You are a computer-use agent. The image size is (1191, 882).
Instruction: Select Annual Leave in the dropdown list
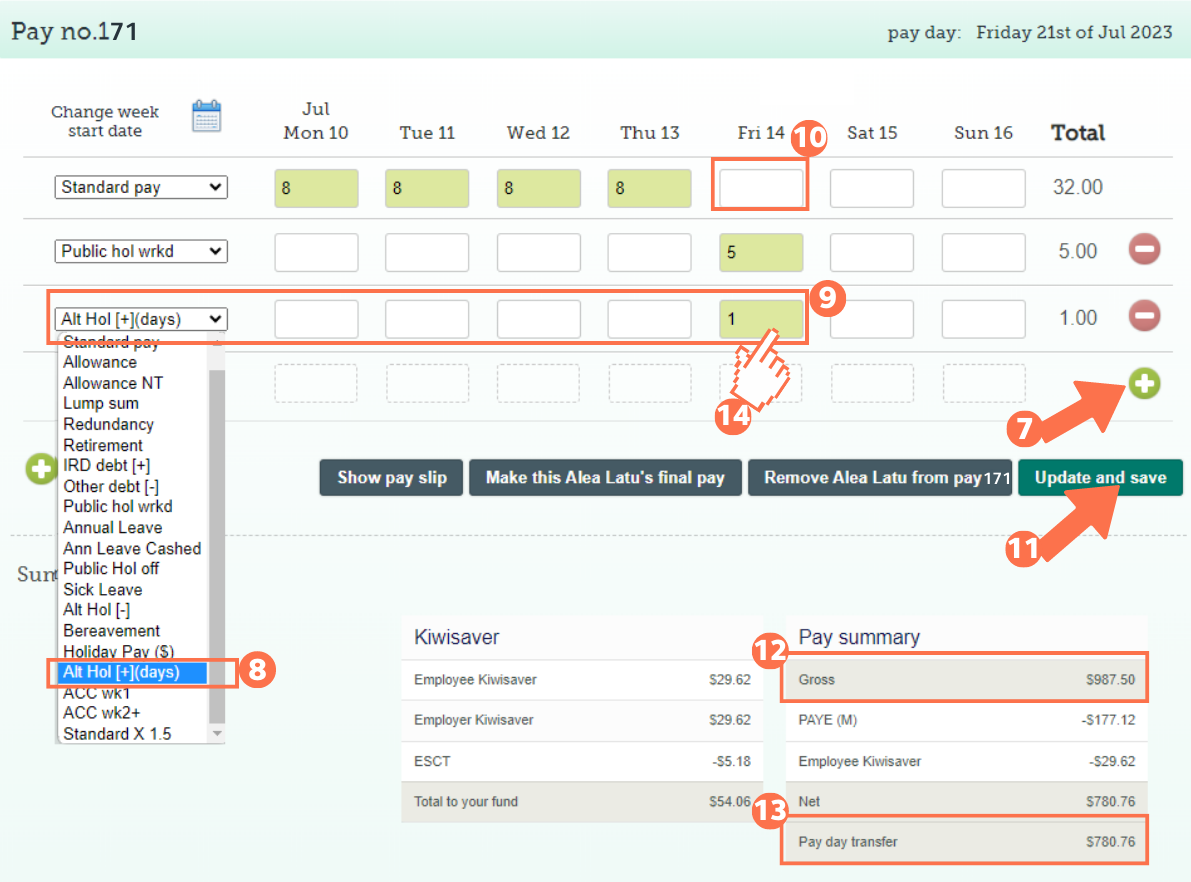pos(112,527)
